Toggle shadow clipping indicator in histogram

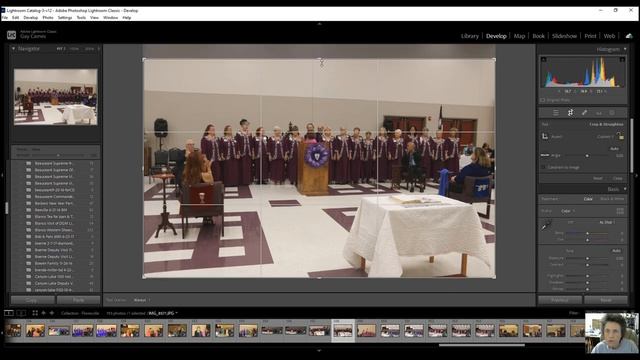point(544,60)
